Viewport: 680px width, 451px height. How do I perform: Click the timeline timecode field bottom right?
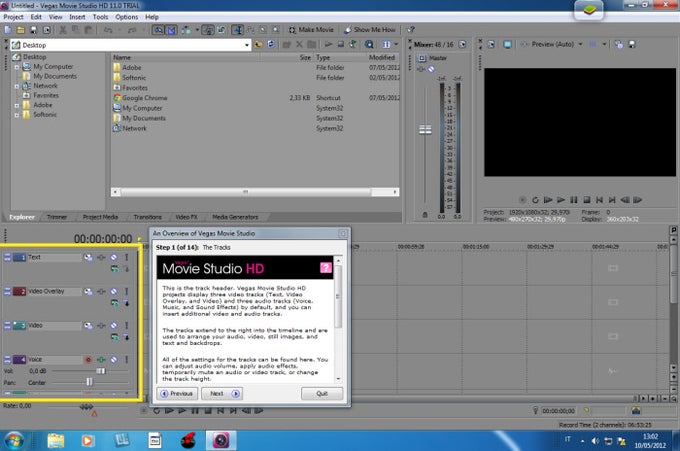(x=559, y=411)
